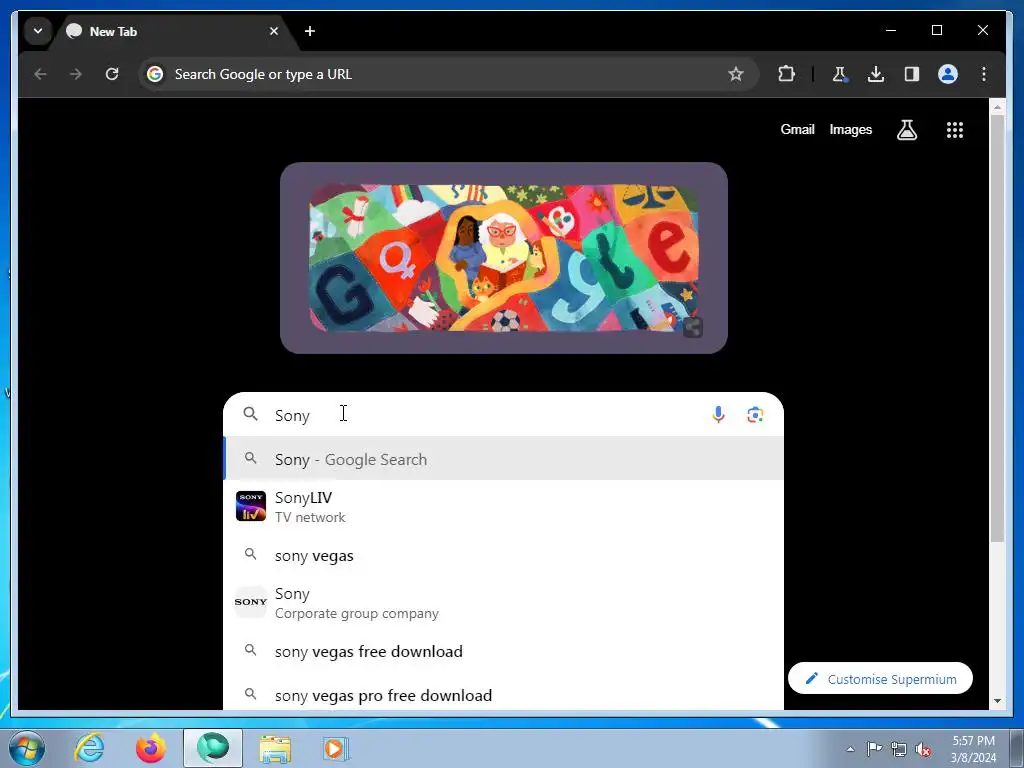Open the network tray icon
This screenshot has width=1024, height=768.
(899, 749)
